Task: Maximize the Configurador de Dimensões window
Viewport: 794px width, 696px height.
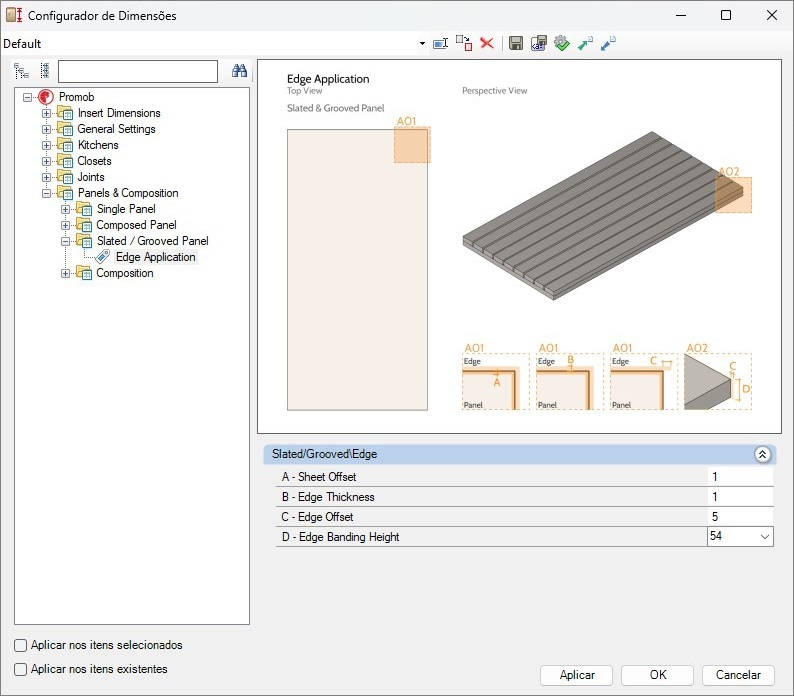Action: [x=726, y=15]
